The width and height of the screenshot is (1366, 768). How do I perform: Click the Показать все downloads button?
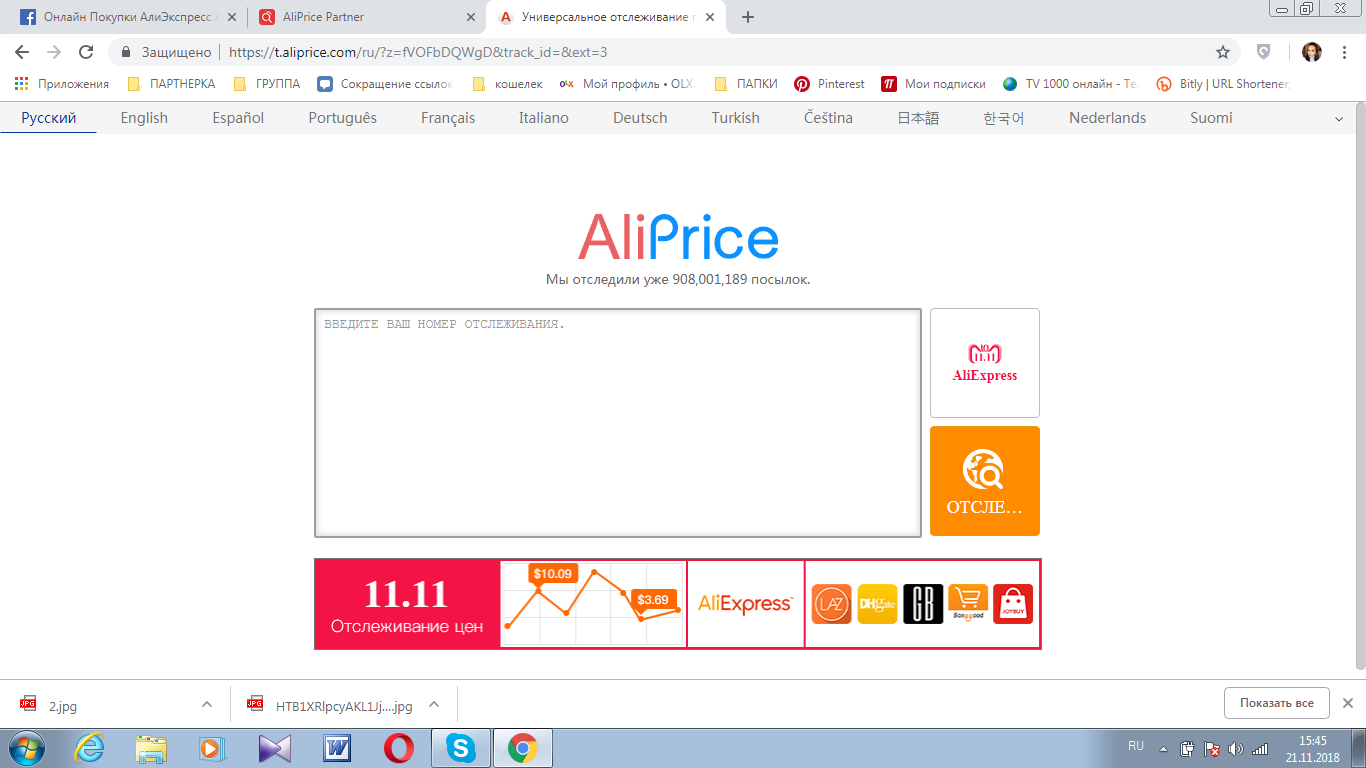point(1277,703)
